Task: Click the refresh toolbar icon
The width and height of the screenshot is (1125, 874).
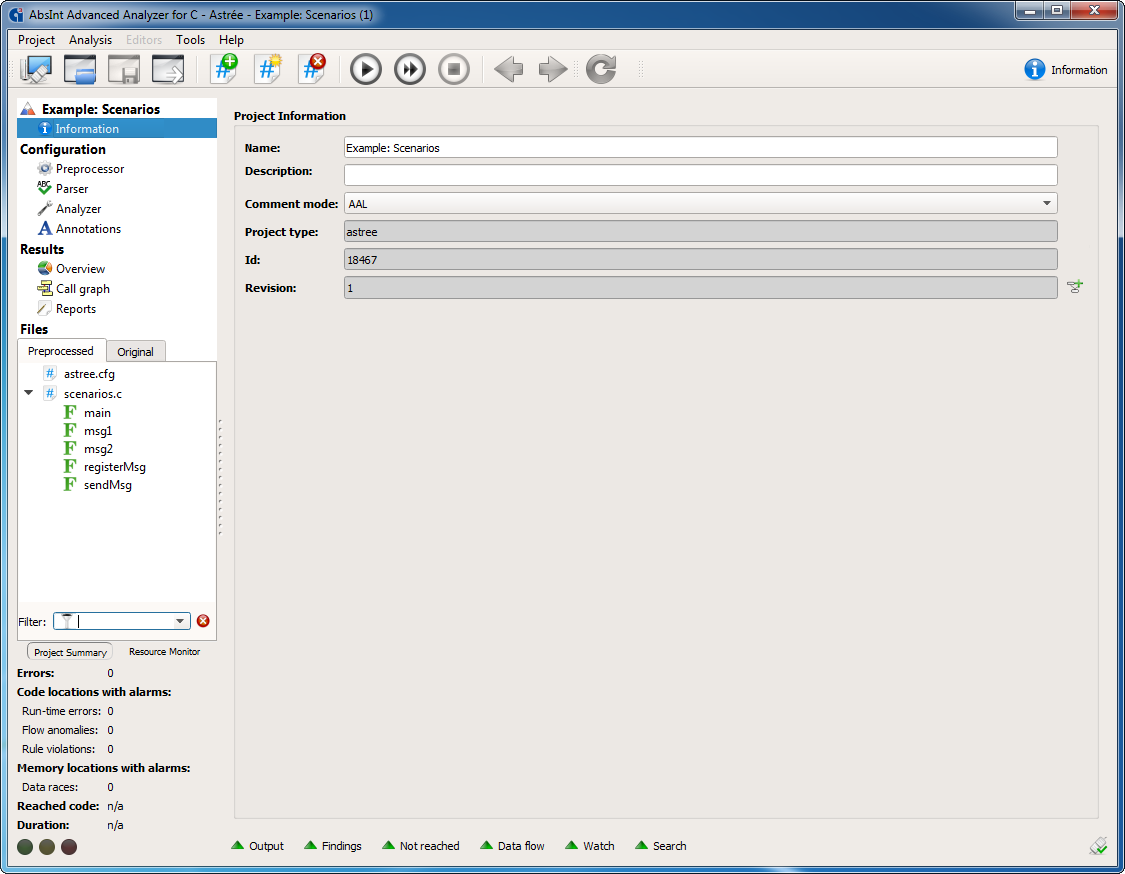Action: pyautogui.click(x=601, y=70)
